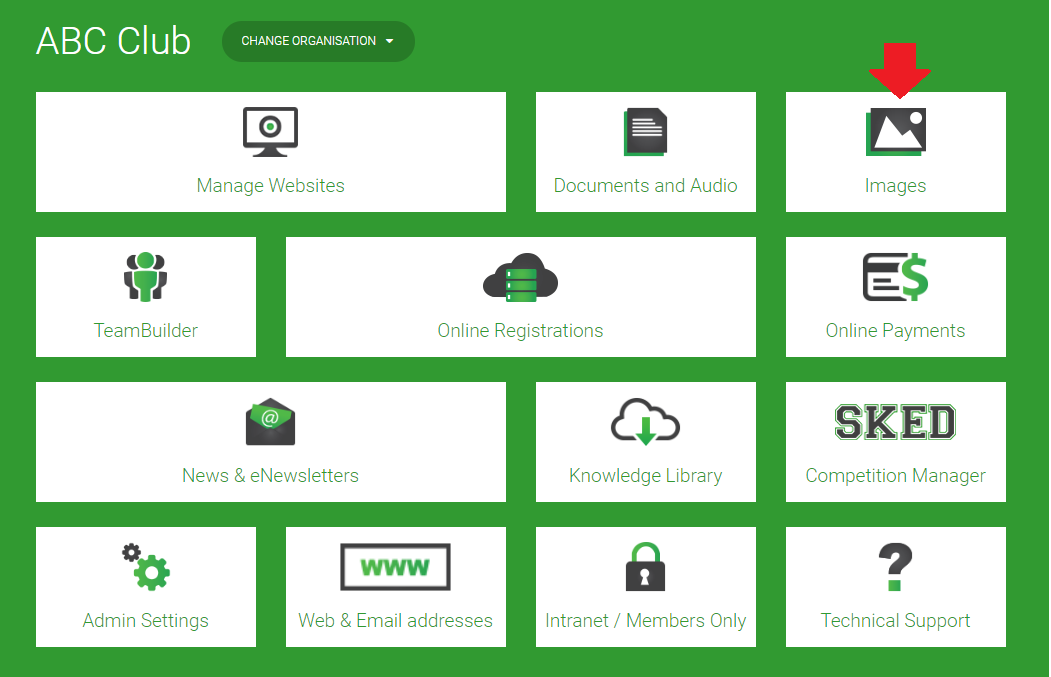Click the Technical Support question mark icon
1051x677 pixels.
pyautogui.click(x=895, y=567)
